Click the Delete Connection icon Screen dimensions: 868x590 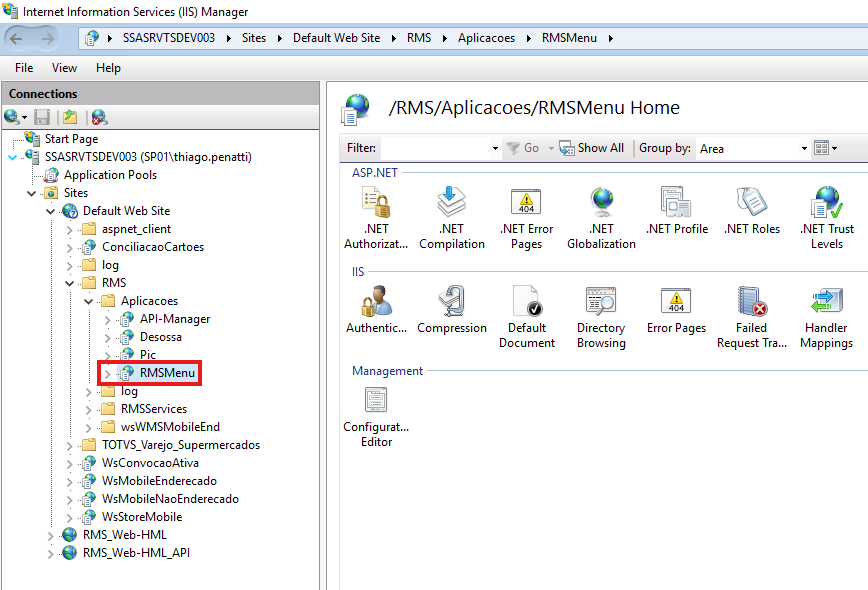99,117
